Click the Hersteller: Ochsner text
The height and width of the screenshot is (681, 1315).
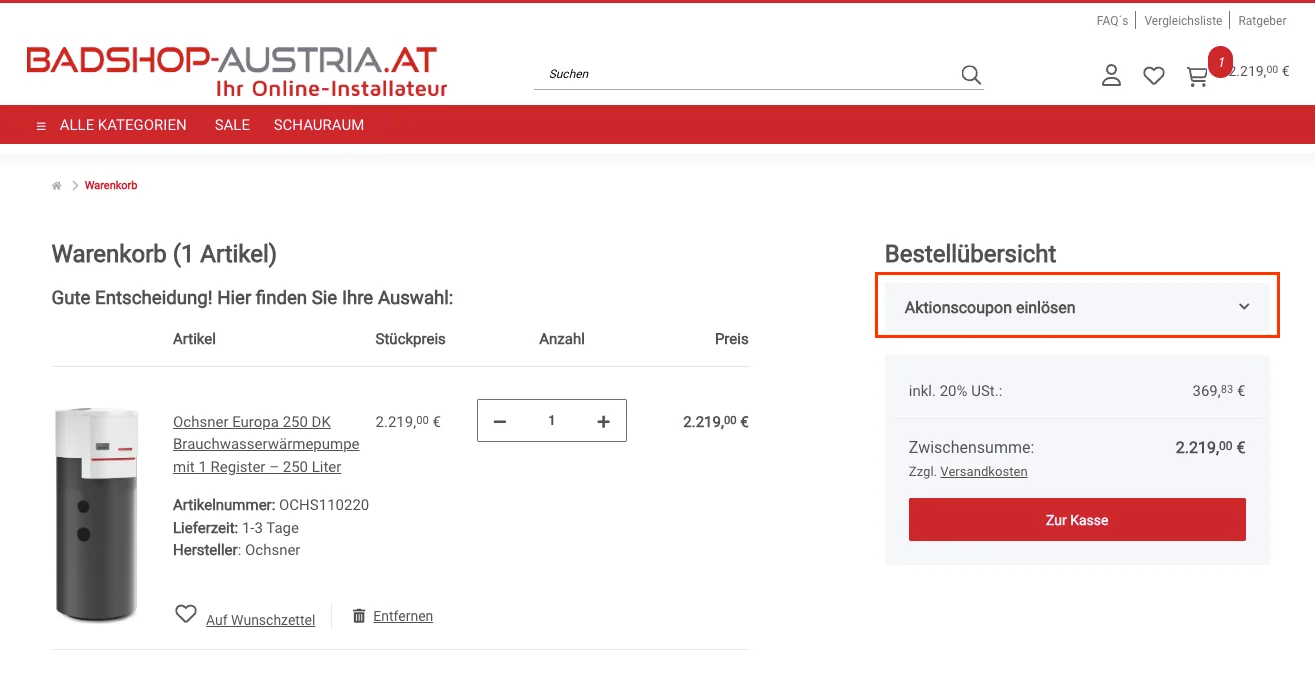coord(237,550)
